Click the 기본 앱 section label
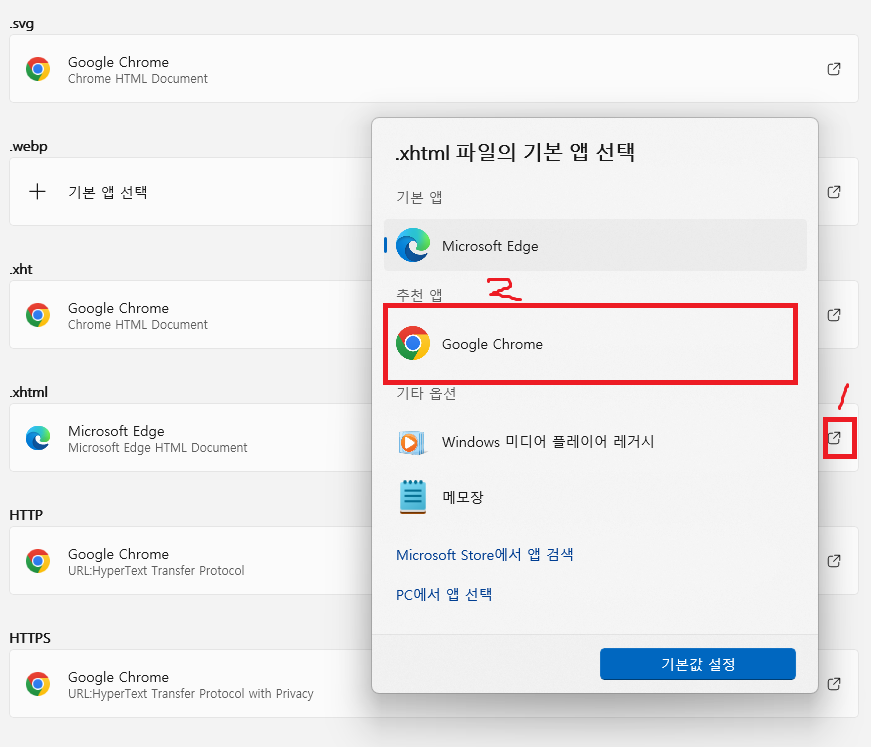The image size is (871, 747). [x=419, y=197]
